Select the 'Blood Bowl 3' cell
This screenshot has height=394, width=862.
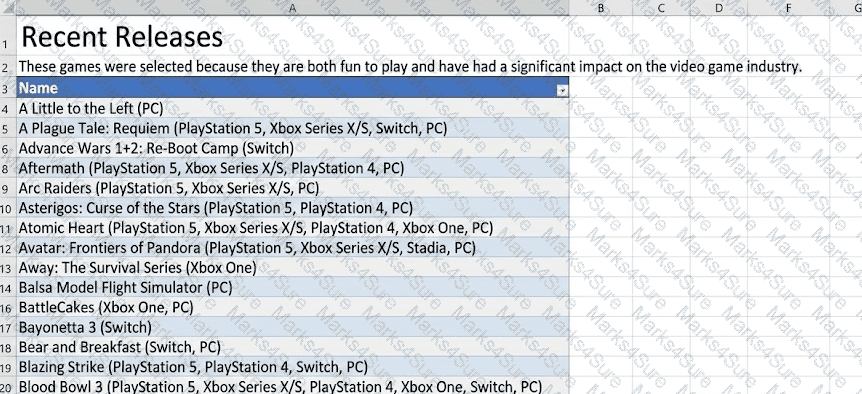pyautogui.click(x=292, y=386)
